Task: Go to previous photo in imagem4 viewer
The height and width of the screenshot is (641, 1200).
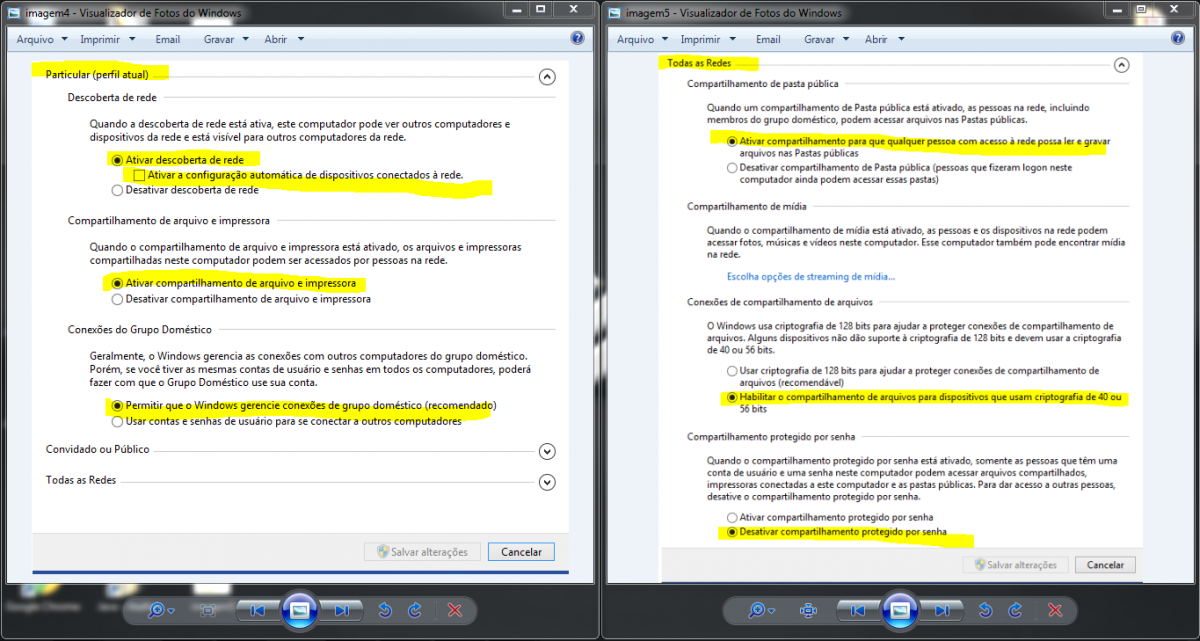Action: click(257, 610)
